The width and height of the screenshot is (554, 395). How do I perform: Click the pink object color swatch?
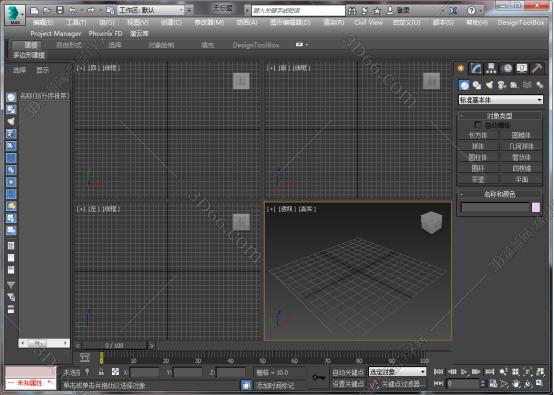pyautogui.click(x=536, y=208)
